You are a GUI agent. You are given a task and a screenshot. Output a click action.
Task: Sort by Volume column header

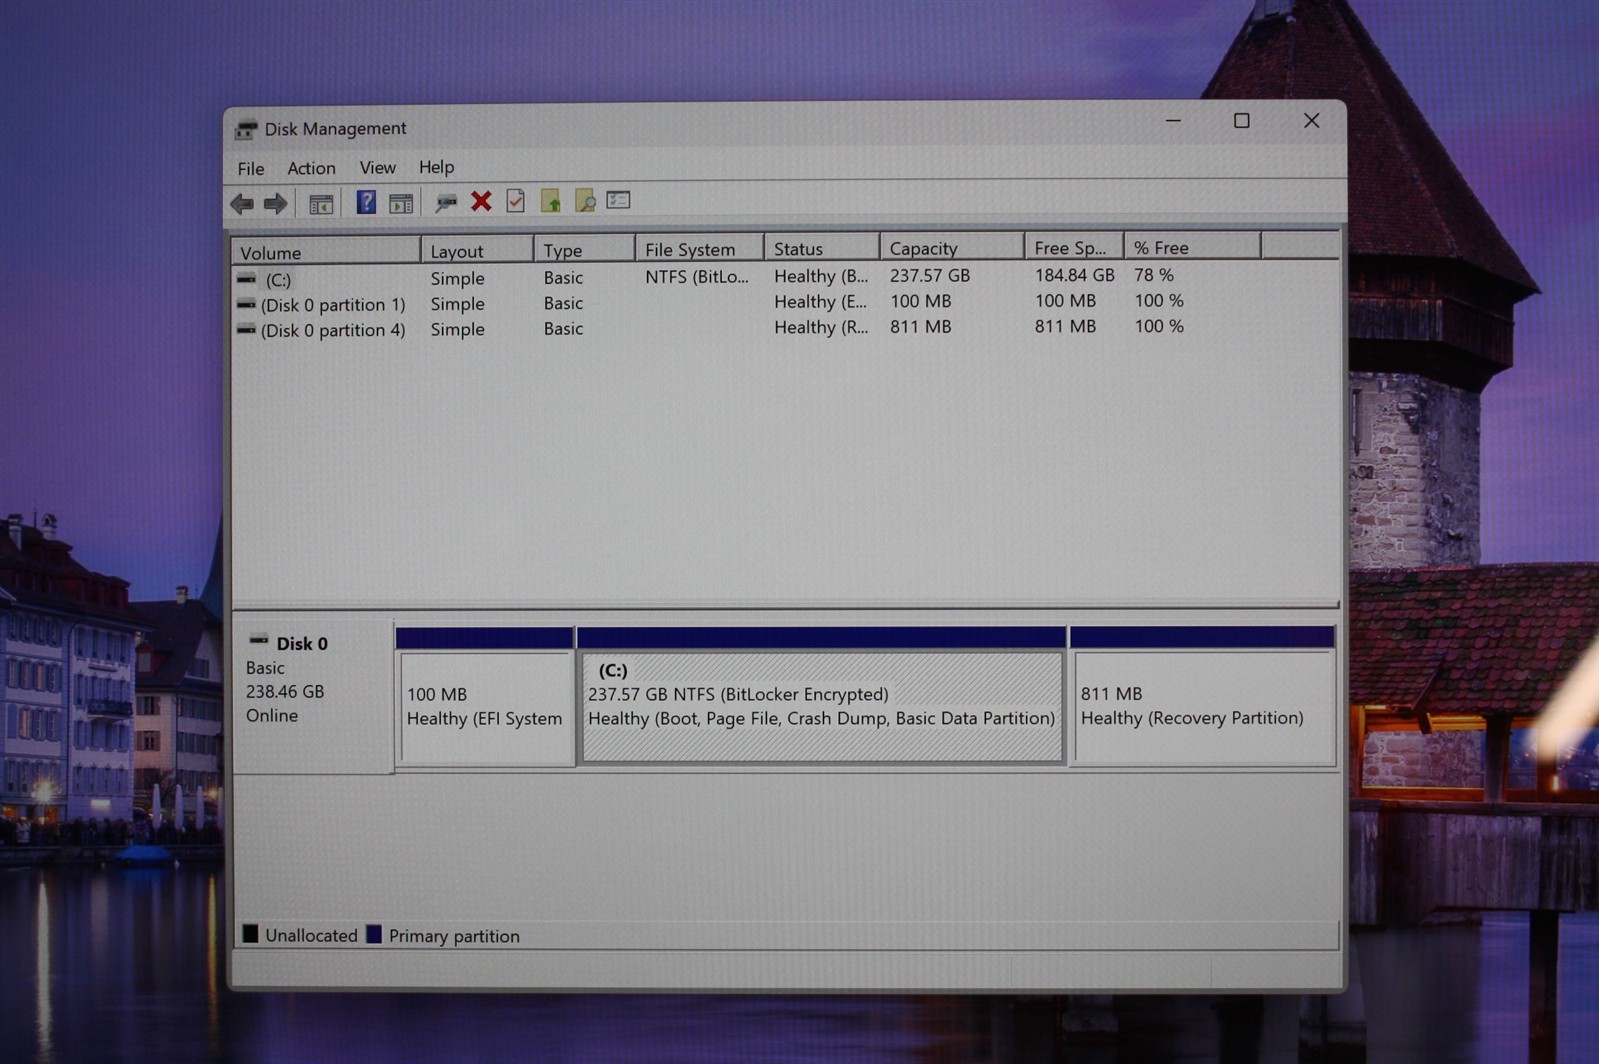click(326, 251)
